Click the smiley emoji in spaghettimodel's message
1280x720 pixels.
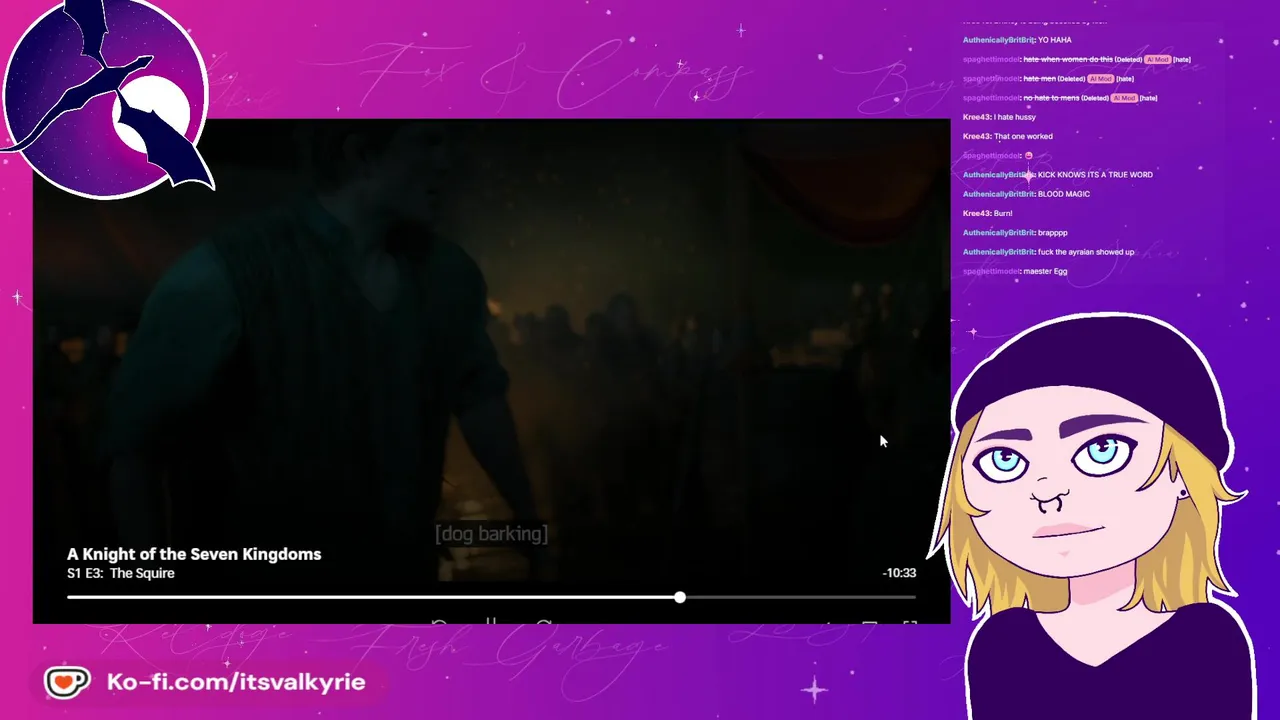(x=1028, y=156)
